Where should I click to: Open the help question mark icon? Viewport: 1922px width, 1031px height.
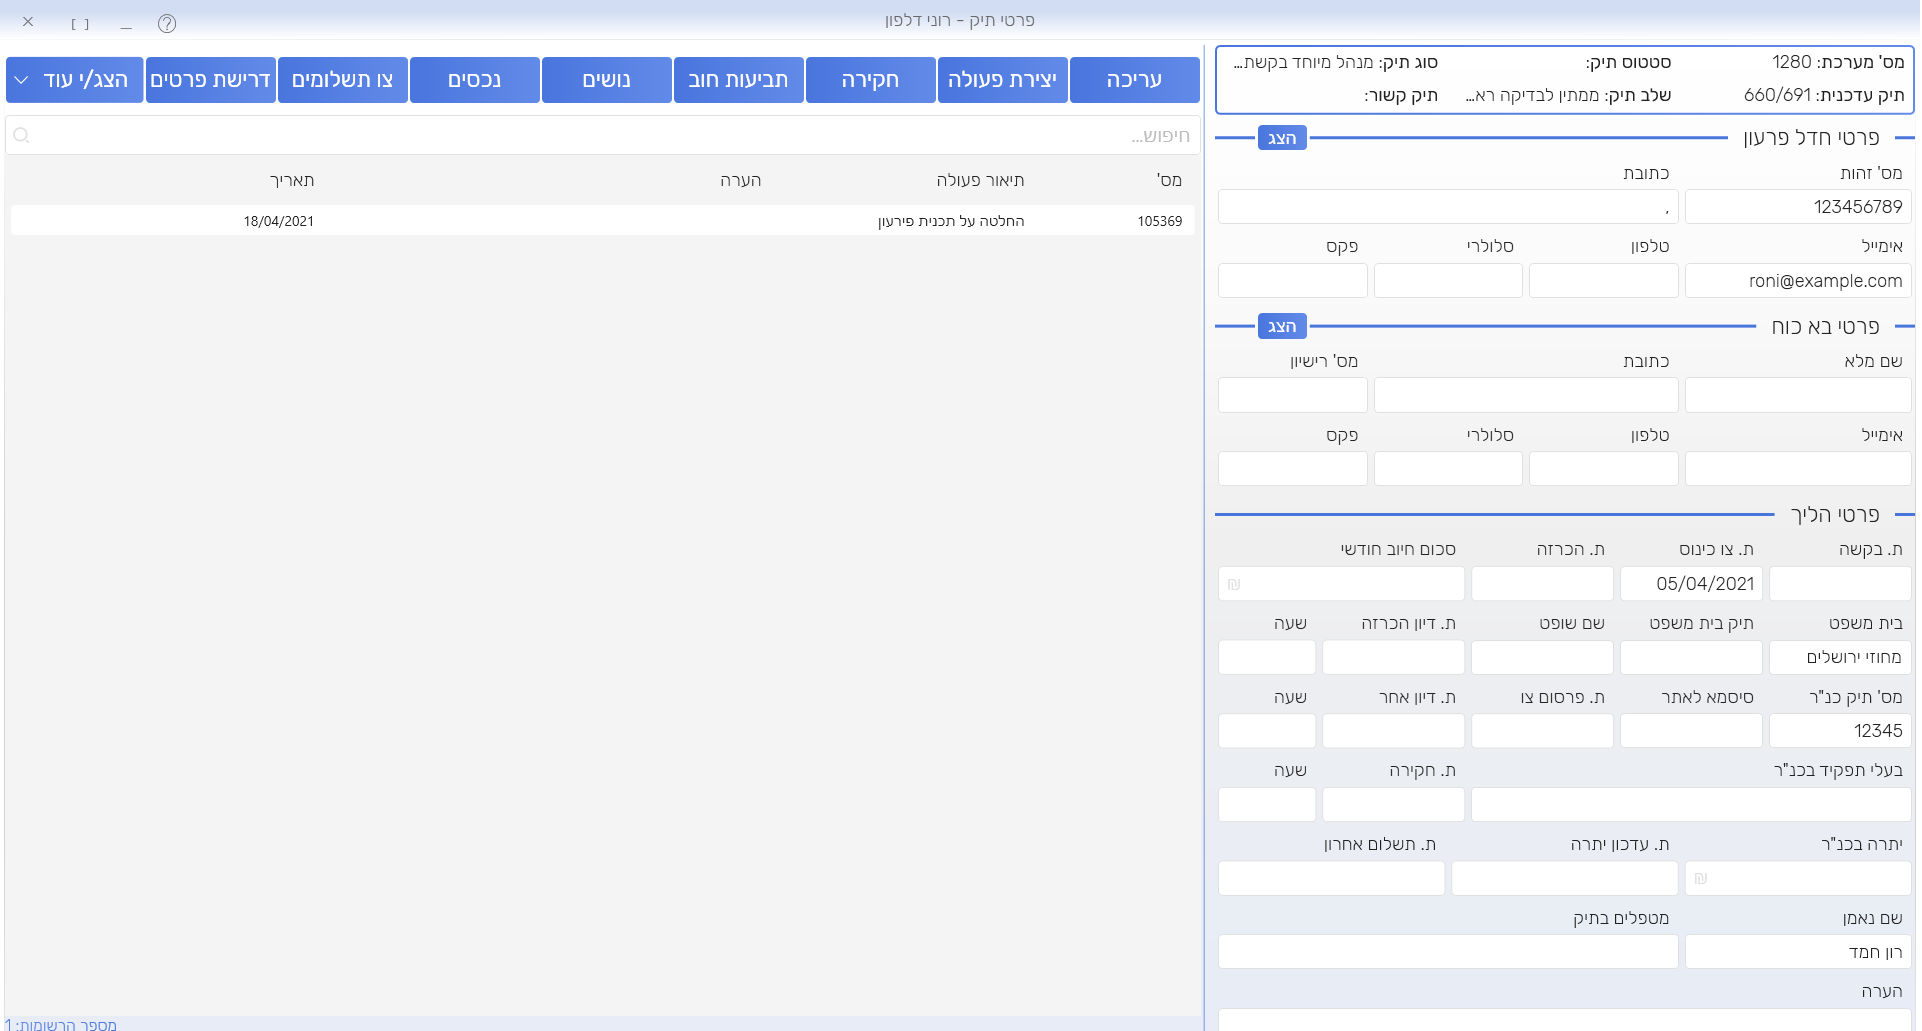(167, 23)
